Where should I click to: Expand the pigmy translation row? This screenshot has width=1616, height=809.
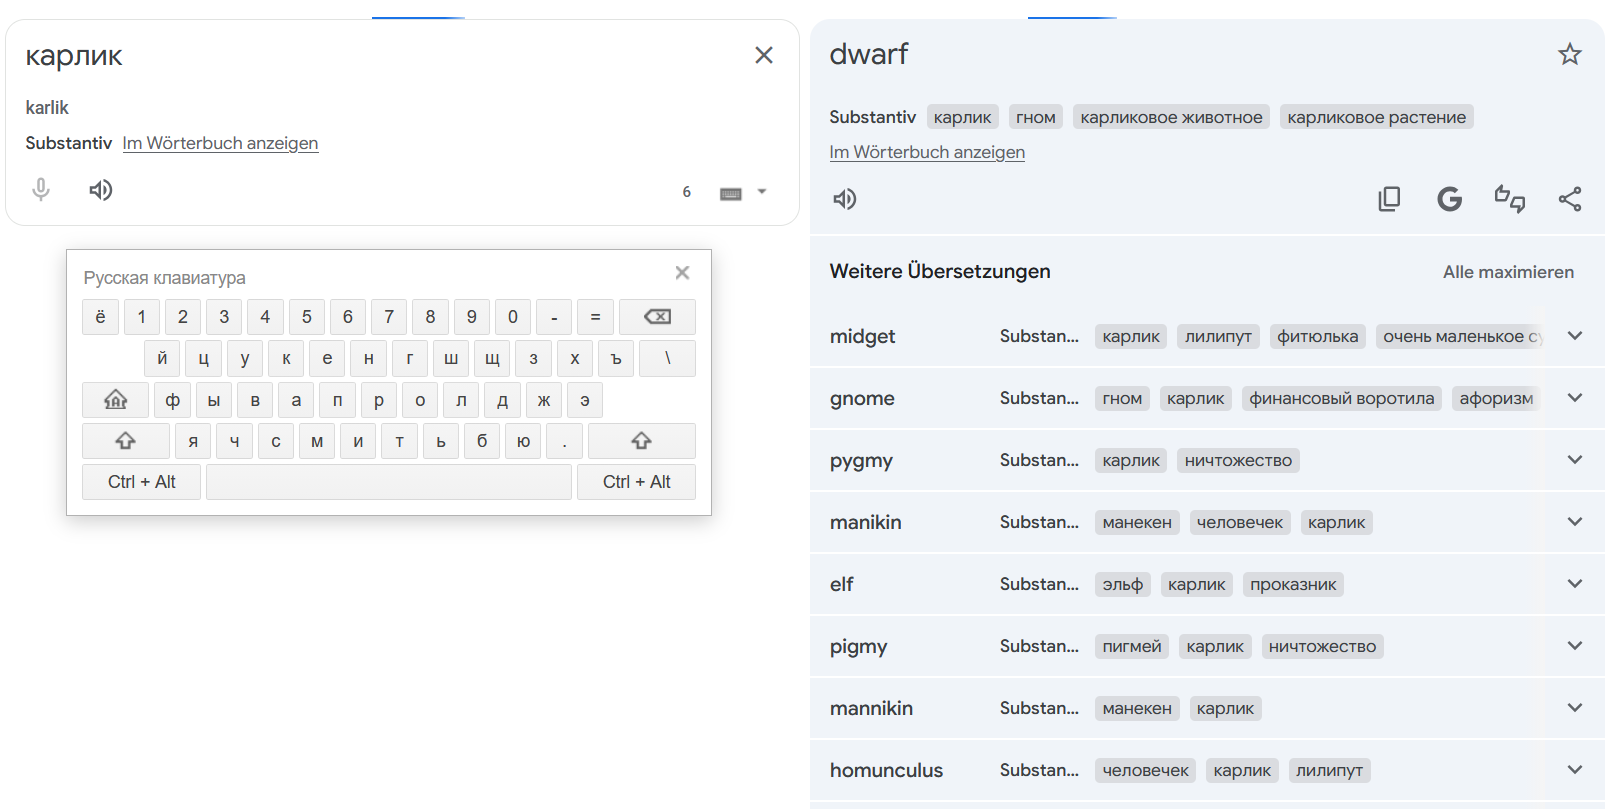point(1575,646)
